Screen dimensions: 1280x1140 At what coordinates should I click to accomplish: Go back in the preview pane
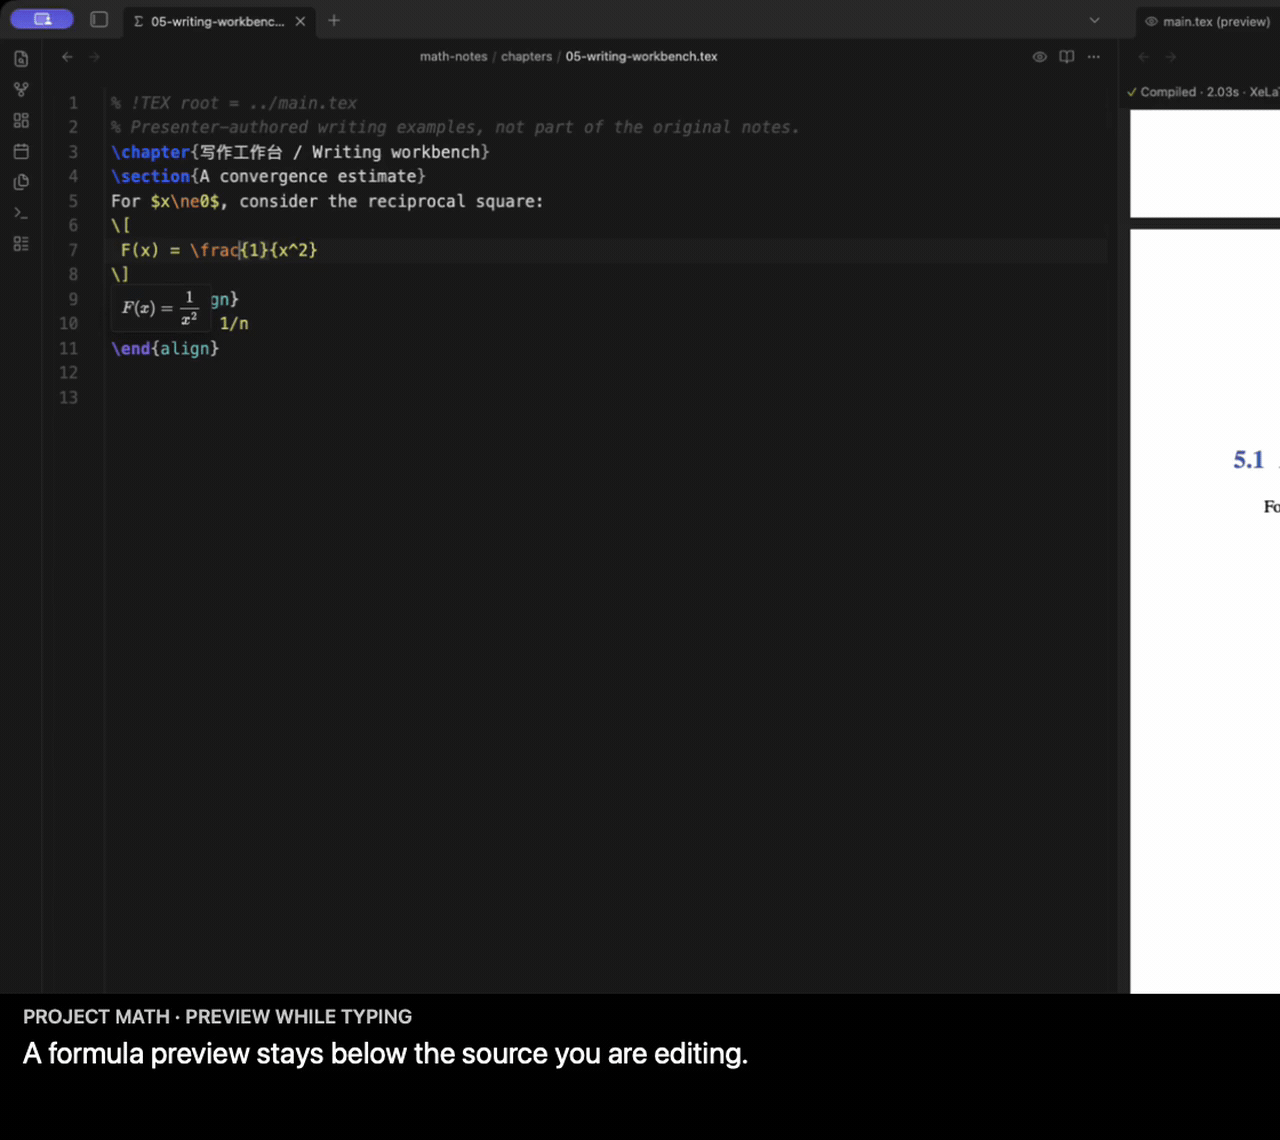point(1144,57)
